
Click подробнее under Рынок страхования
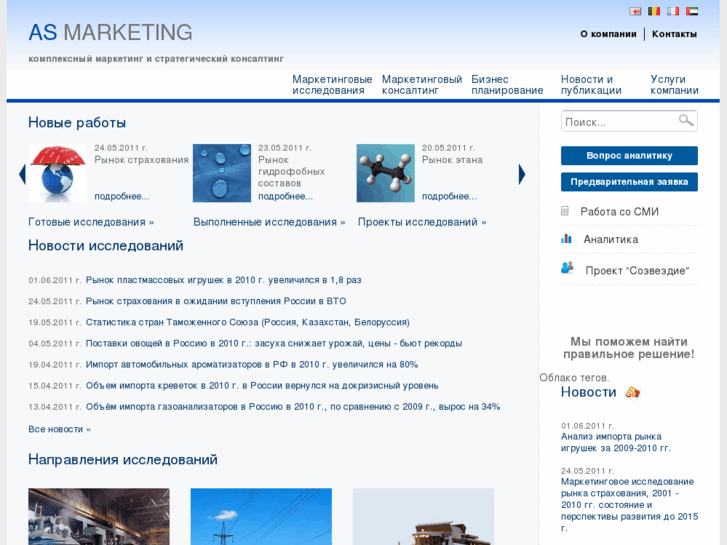[122, 196]
